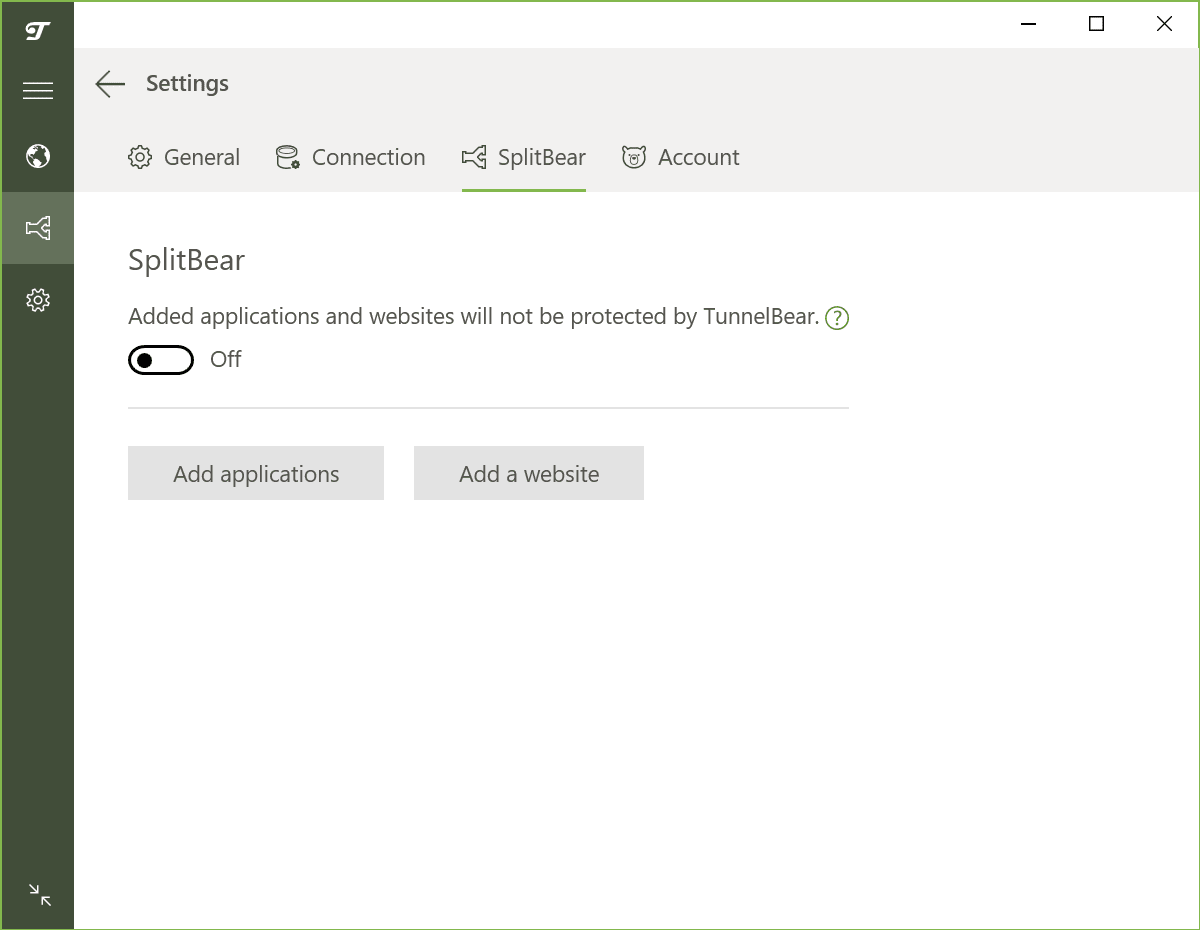The image size is (1200, 930).
Task: Click the 'Off' toggle label
Action: [x=226, y=360]
